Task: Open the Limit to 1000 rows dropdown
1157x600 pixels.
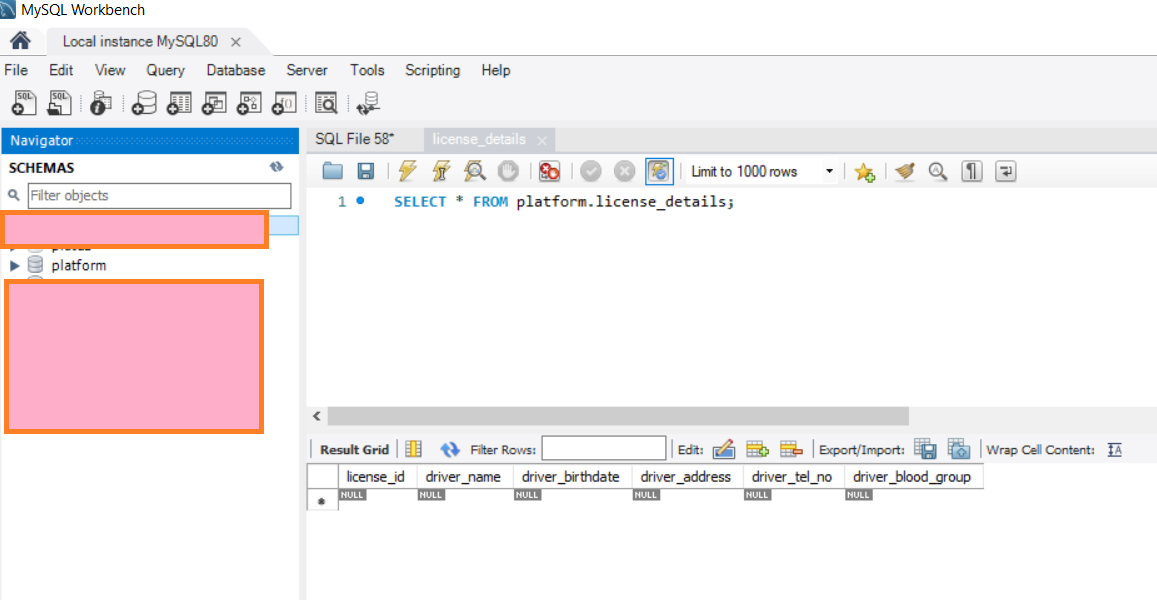Action: pyautogui.click(x=829, y=171)
